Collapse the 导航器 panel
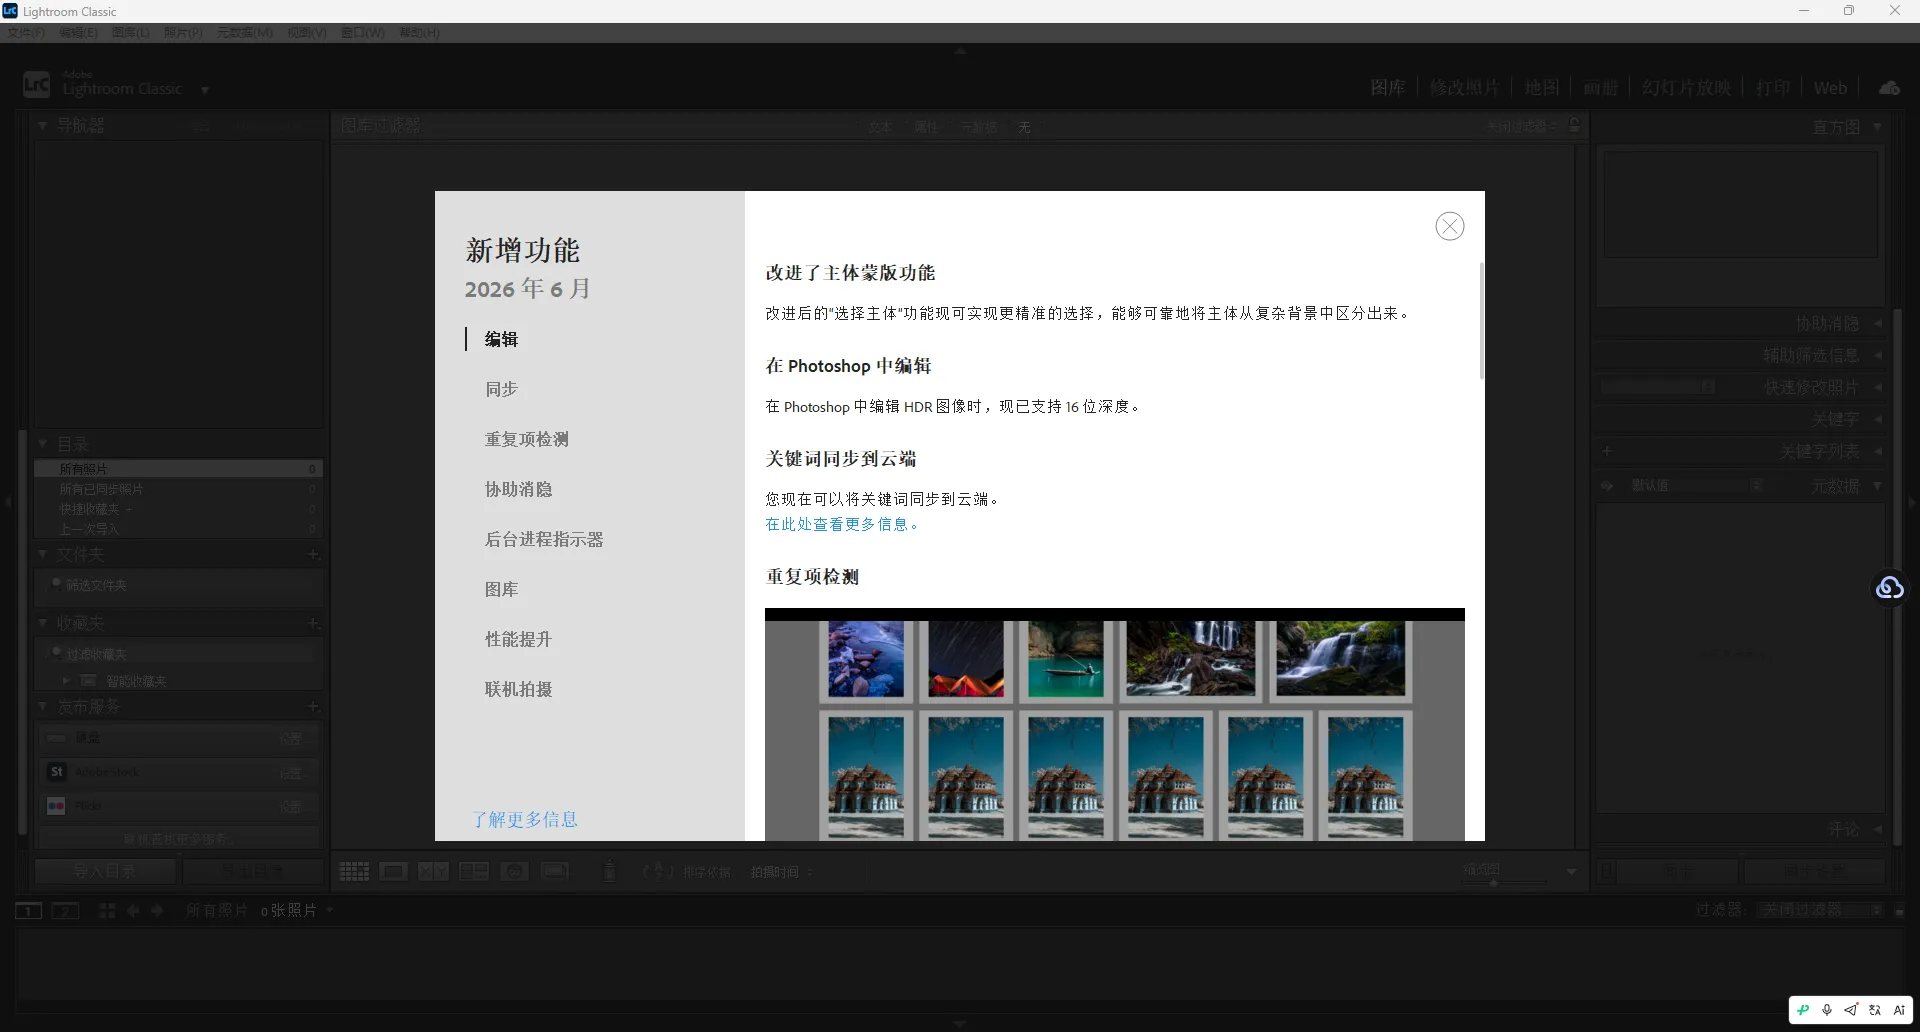1920x1032 pixels. pos(43,126)
